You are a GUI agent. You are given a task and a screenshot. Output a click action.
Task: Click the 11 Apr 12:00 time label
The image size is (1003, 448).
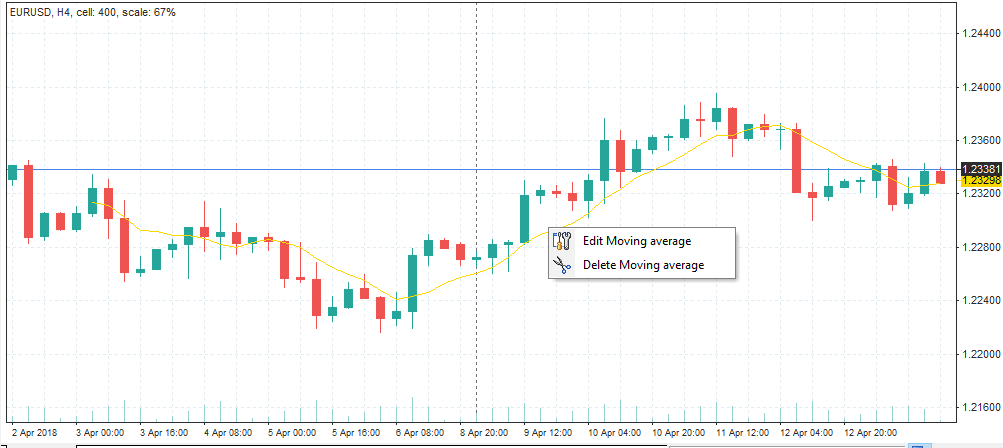pos(743,433)
